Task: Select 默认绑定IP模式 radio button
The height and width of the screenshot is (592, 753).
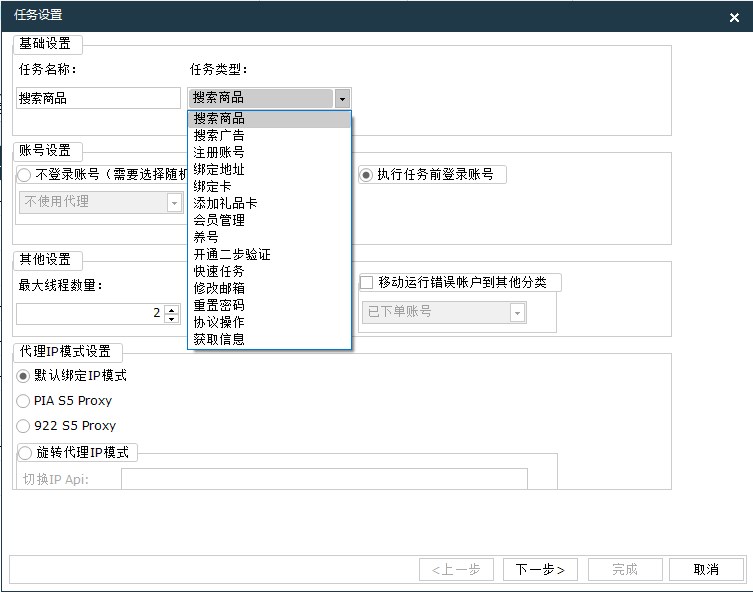Action: (23, 376)
